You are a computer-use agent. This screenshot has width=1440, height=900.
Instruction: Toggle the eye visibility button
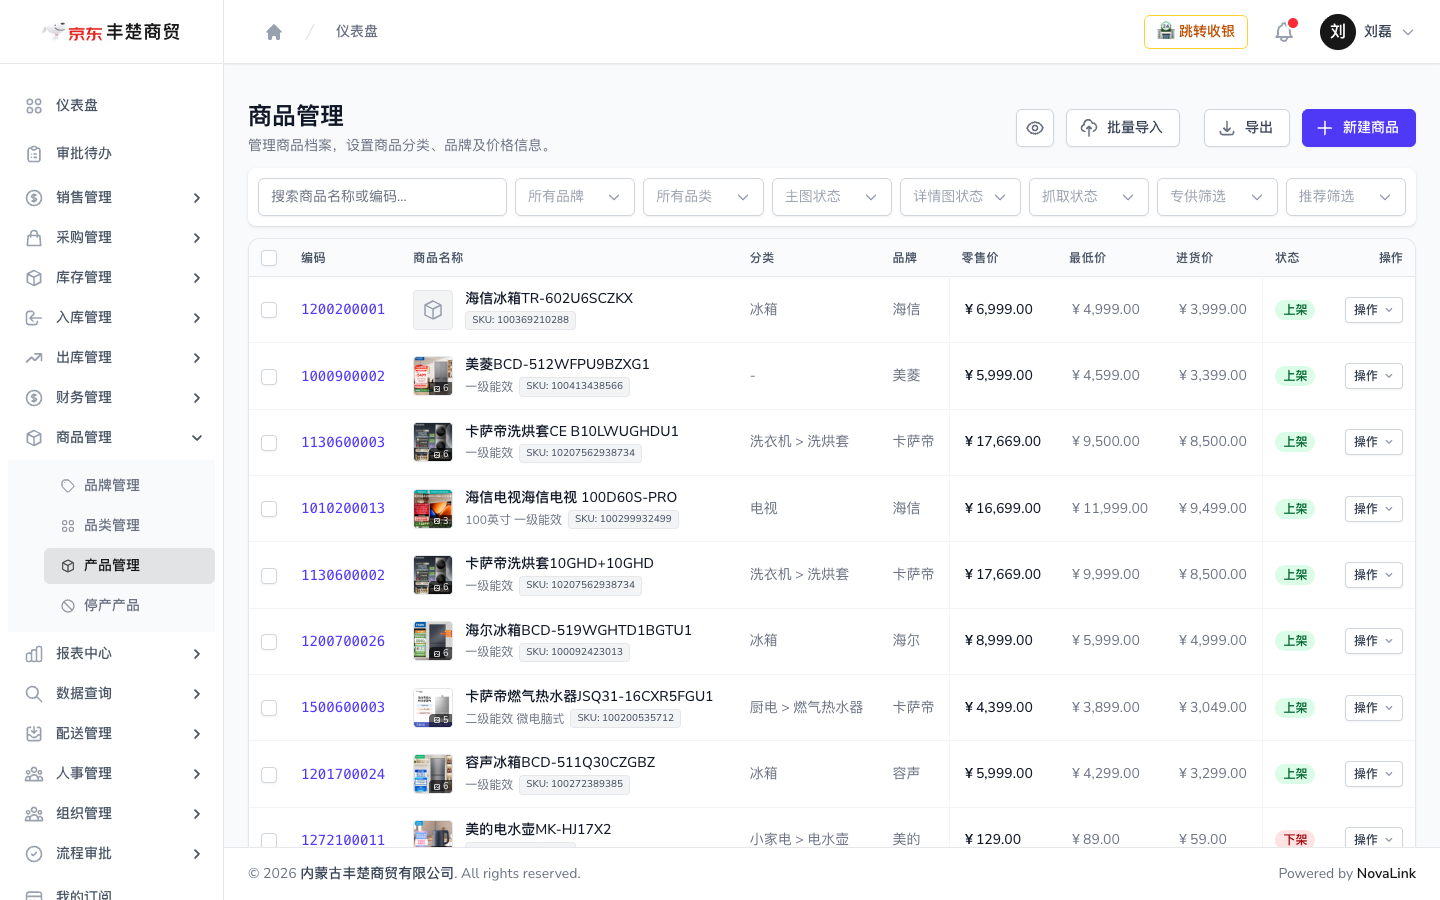(x=1035, y=128)
